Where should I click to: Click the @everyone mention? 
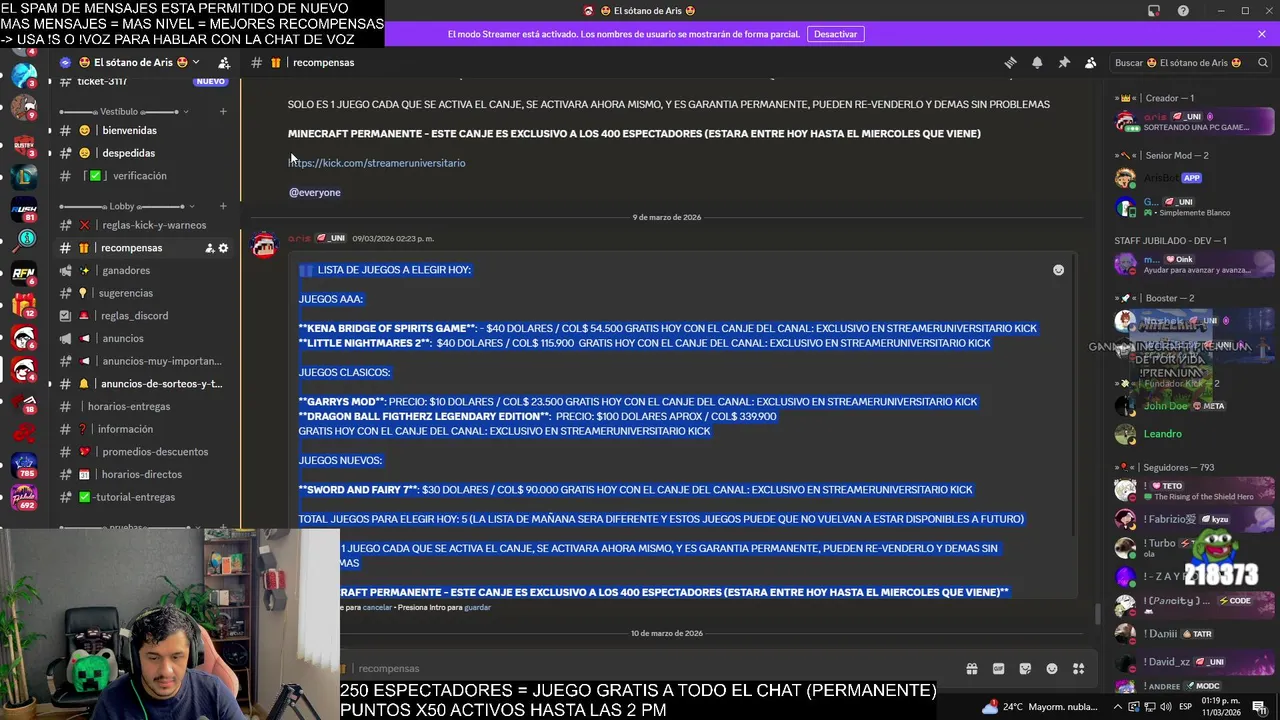pos(315,192)
